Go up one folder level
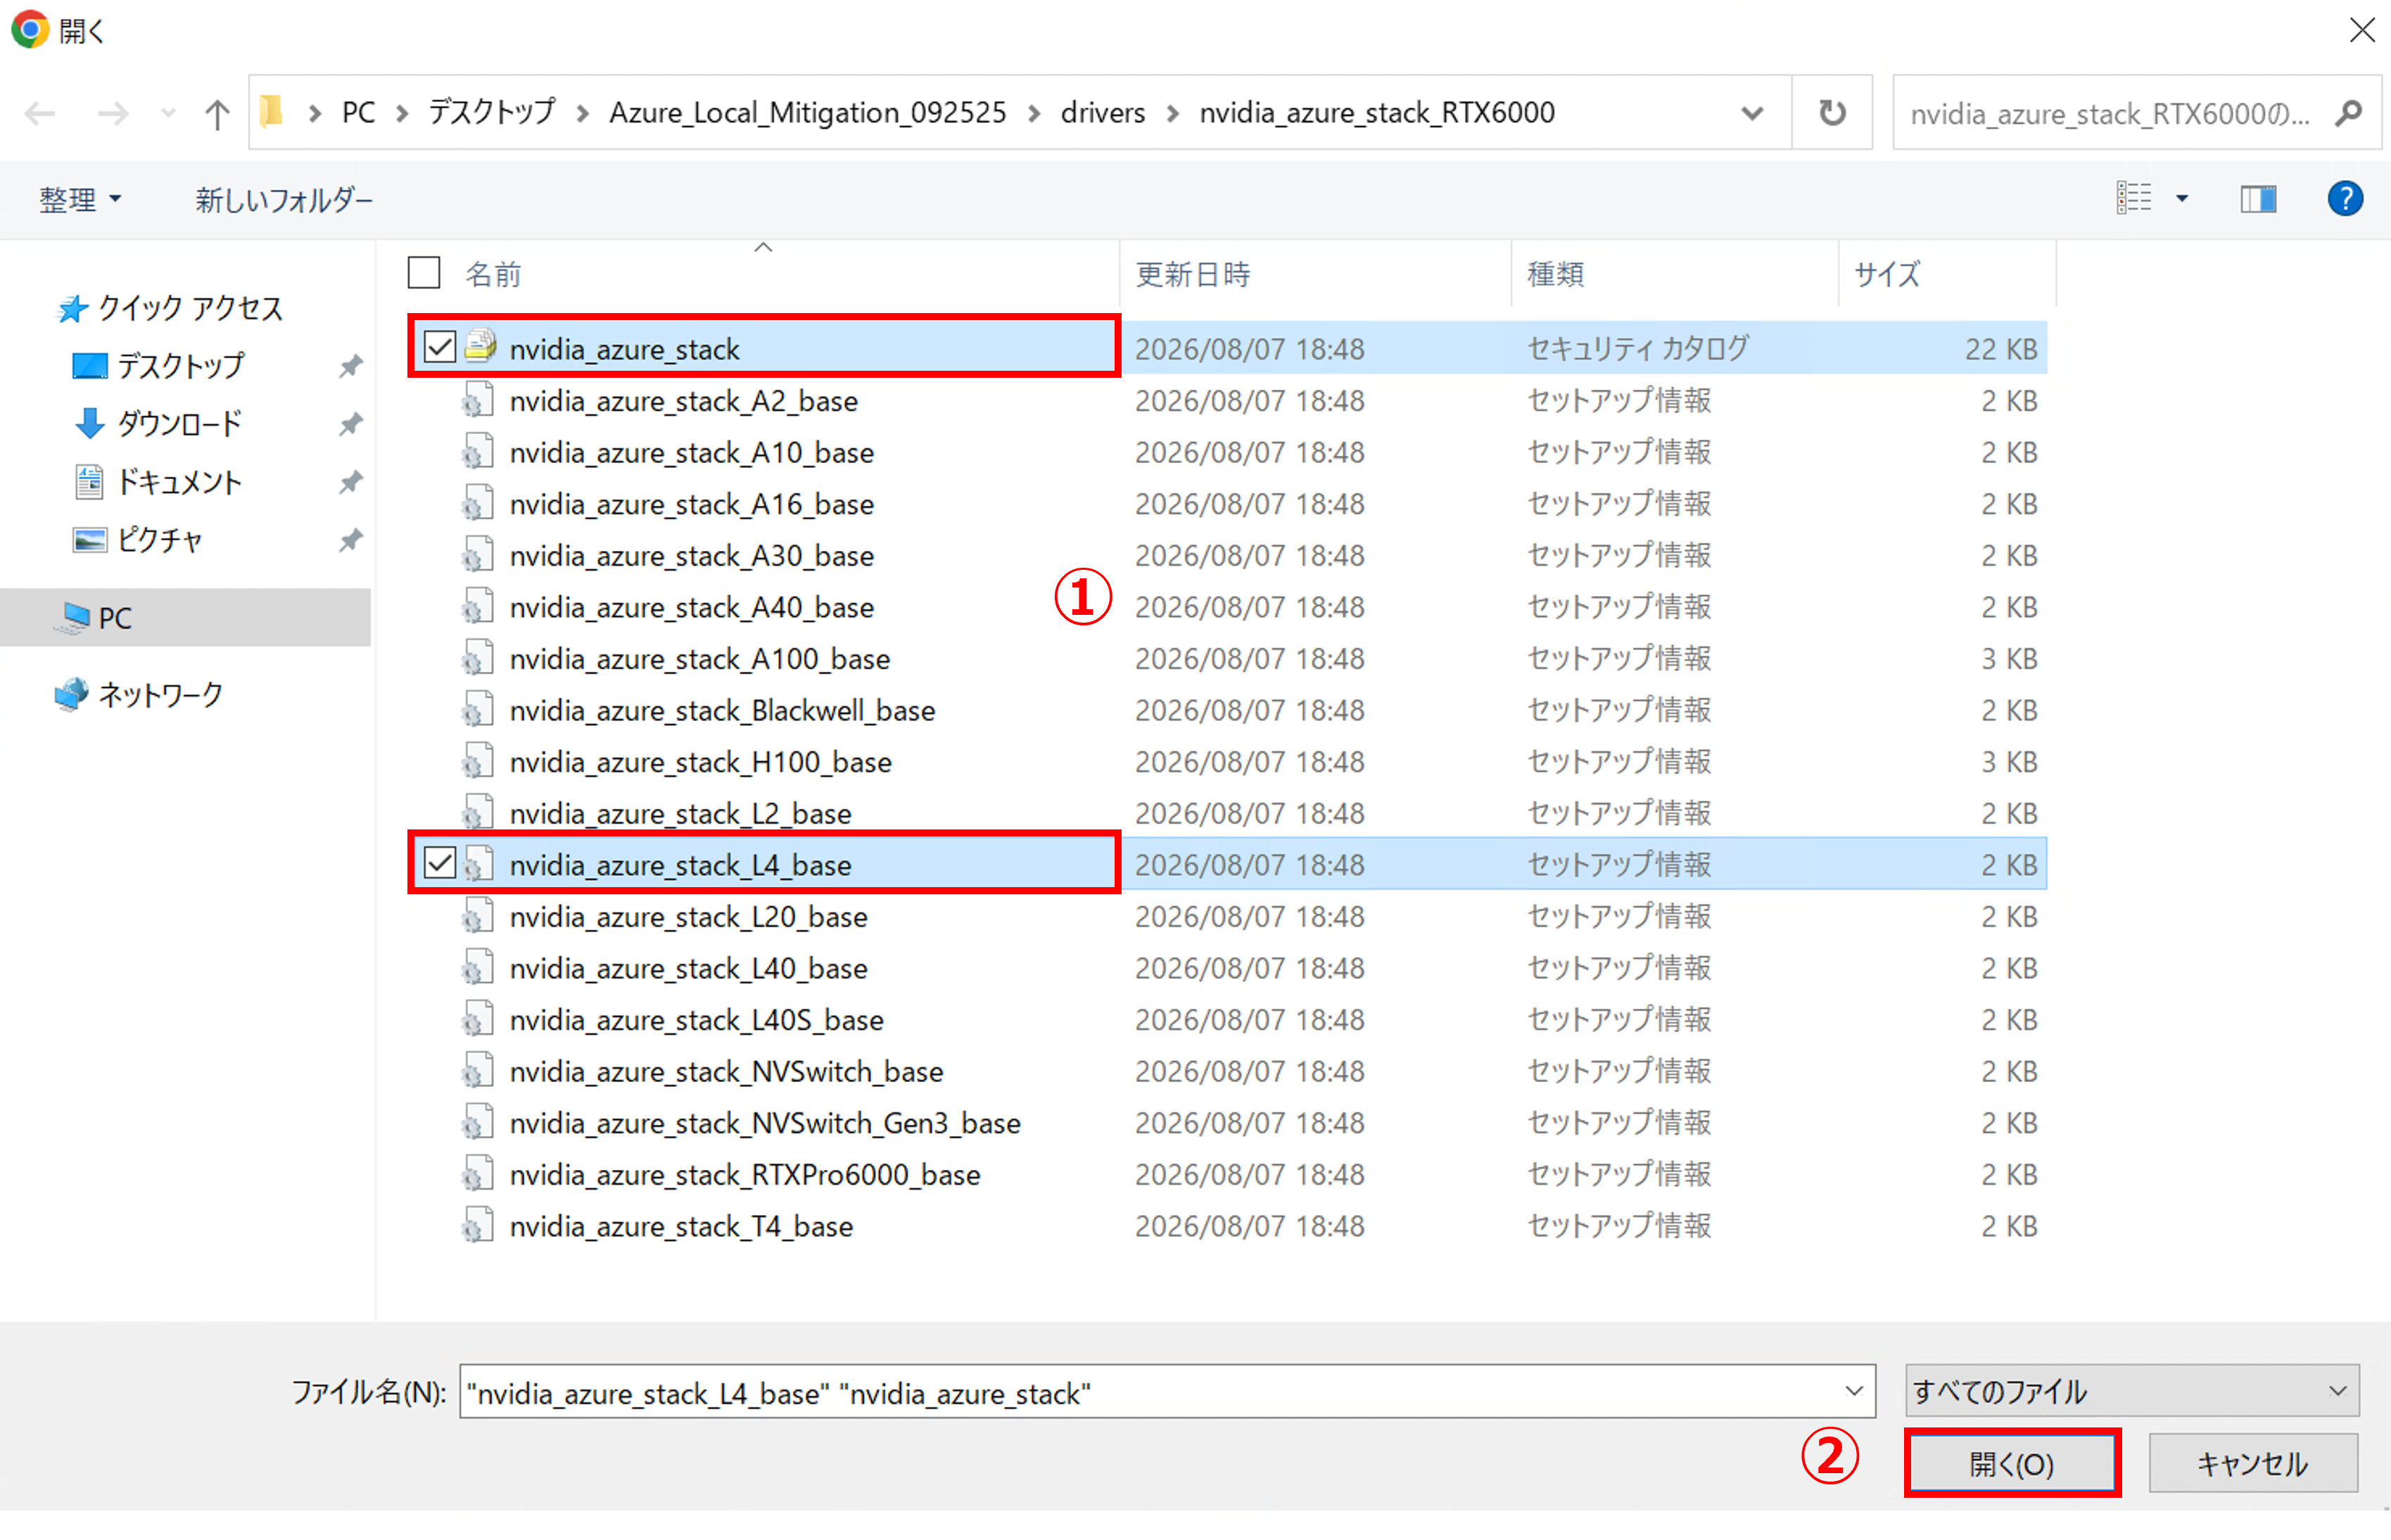Viewport: 2391px width, 1540px height. pyautogui.click(x=216, y=113)
